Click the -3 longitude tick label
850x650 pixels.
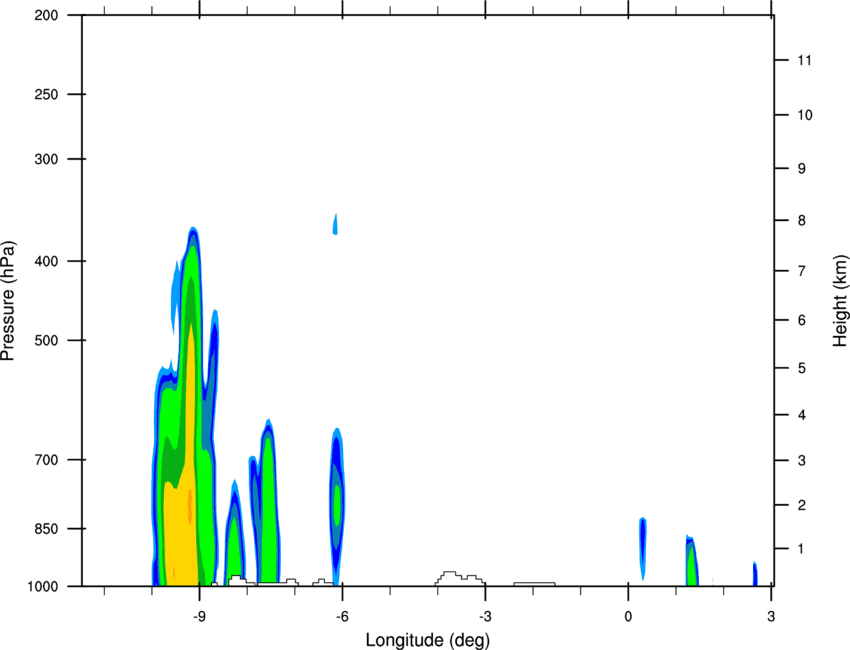pyautogui.click(x=485, y=617)
